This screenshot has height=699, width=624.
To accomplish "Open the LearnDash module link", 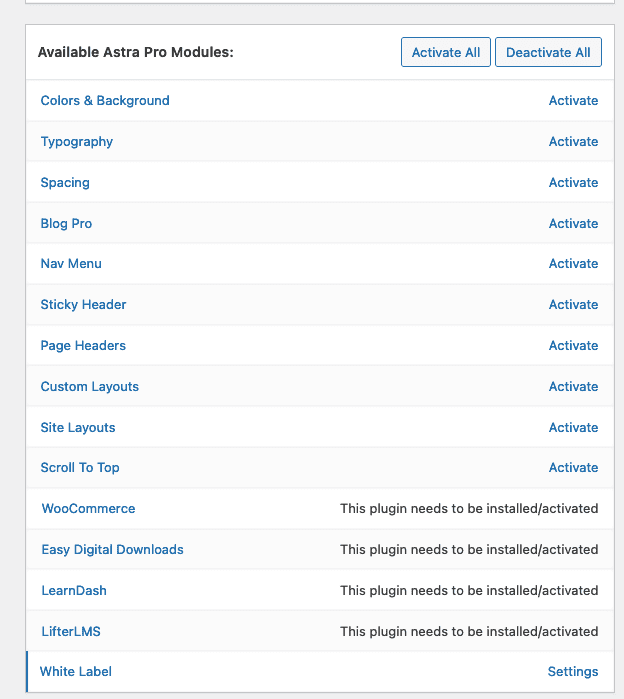I will coord(74,591).
